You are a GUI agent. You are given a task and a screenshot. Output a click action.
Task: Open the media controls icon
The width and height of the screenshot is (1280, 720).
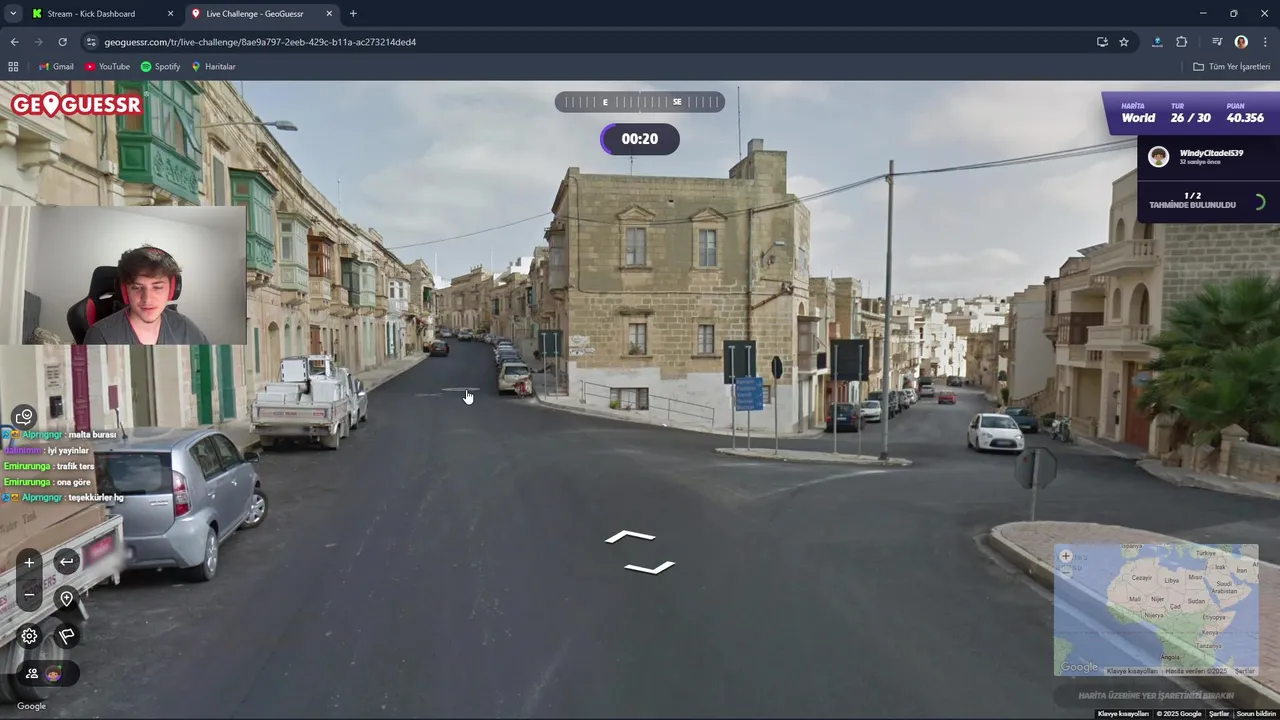pos(1217,42)
